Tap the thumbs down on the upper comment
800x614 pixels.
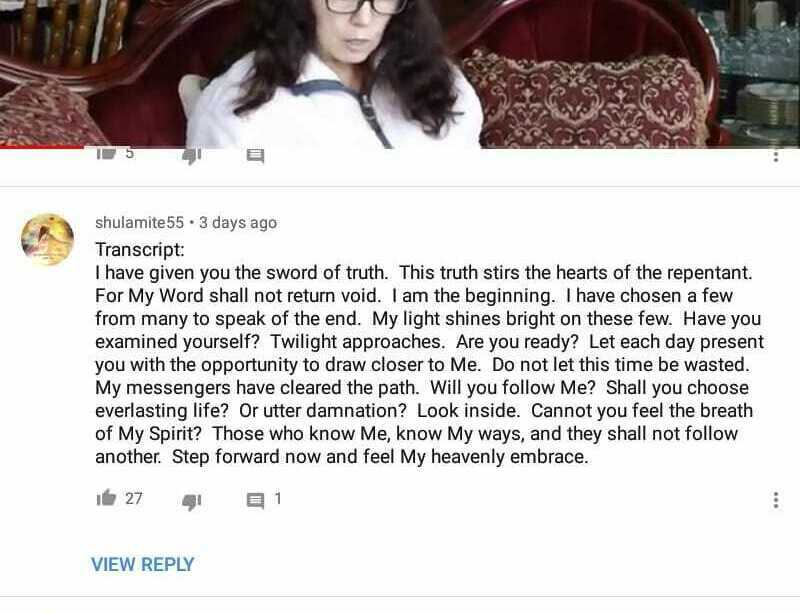click(191, 156)
